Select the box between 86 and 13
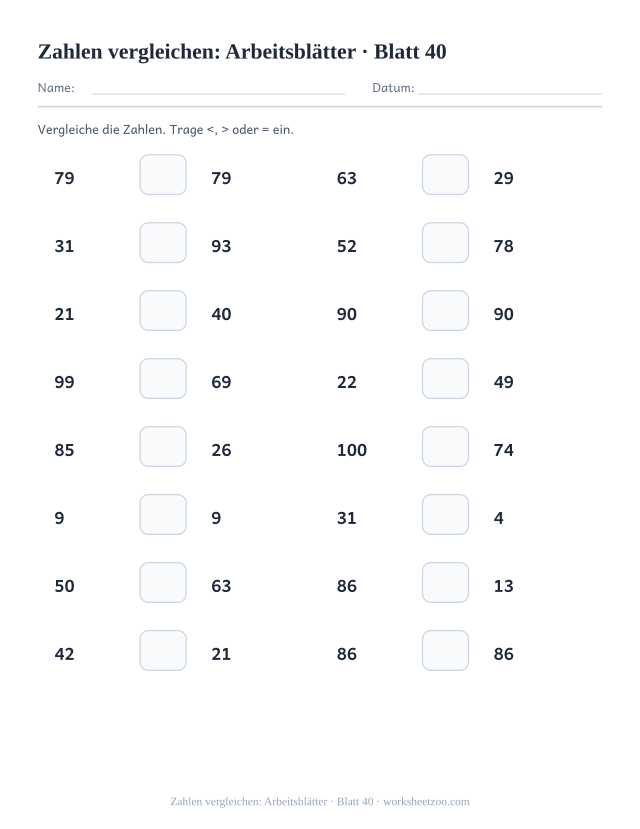 coord(445,583)
